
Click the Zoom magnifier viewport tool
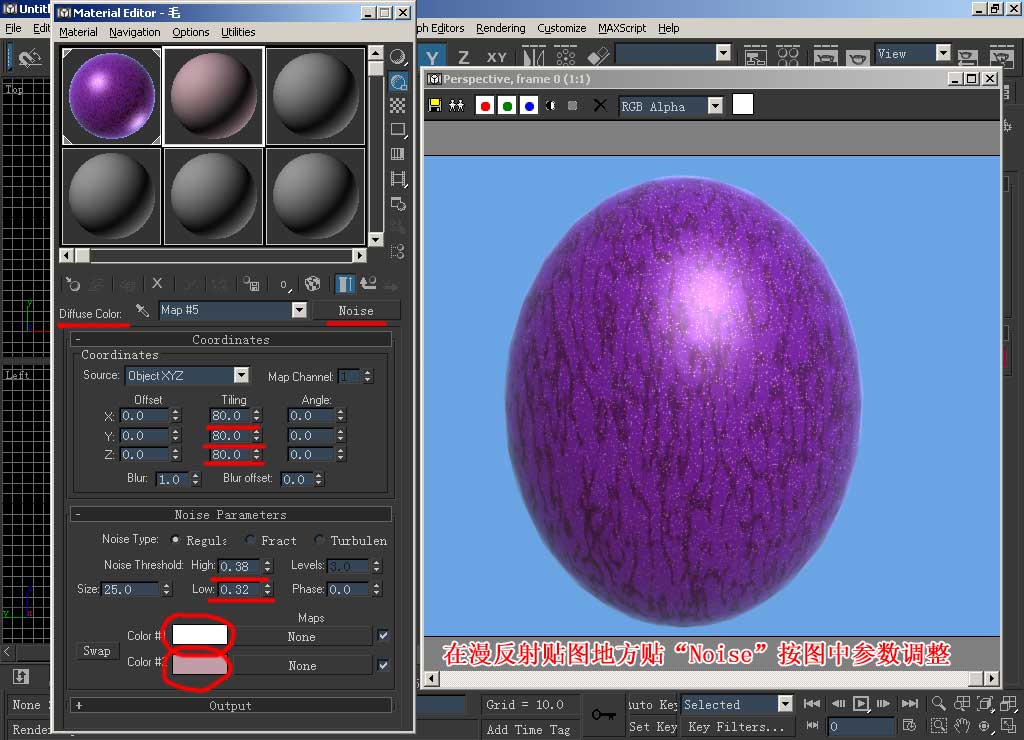click(938, 703)
